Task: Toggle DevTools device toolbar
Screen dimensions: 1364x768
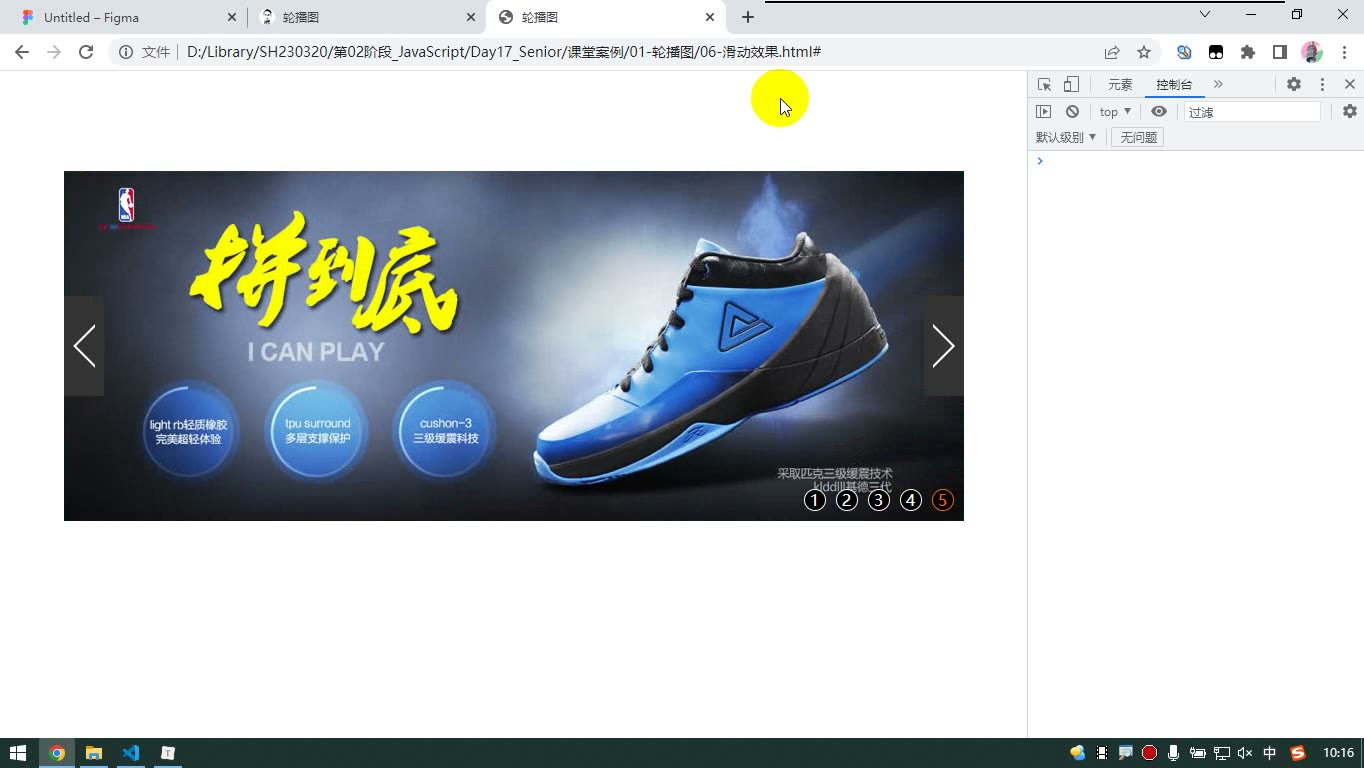Action: [x=1071, y=85]
